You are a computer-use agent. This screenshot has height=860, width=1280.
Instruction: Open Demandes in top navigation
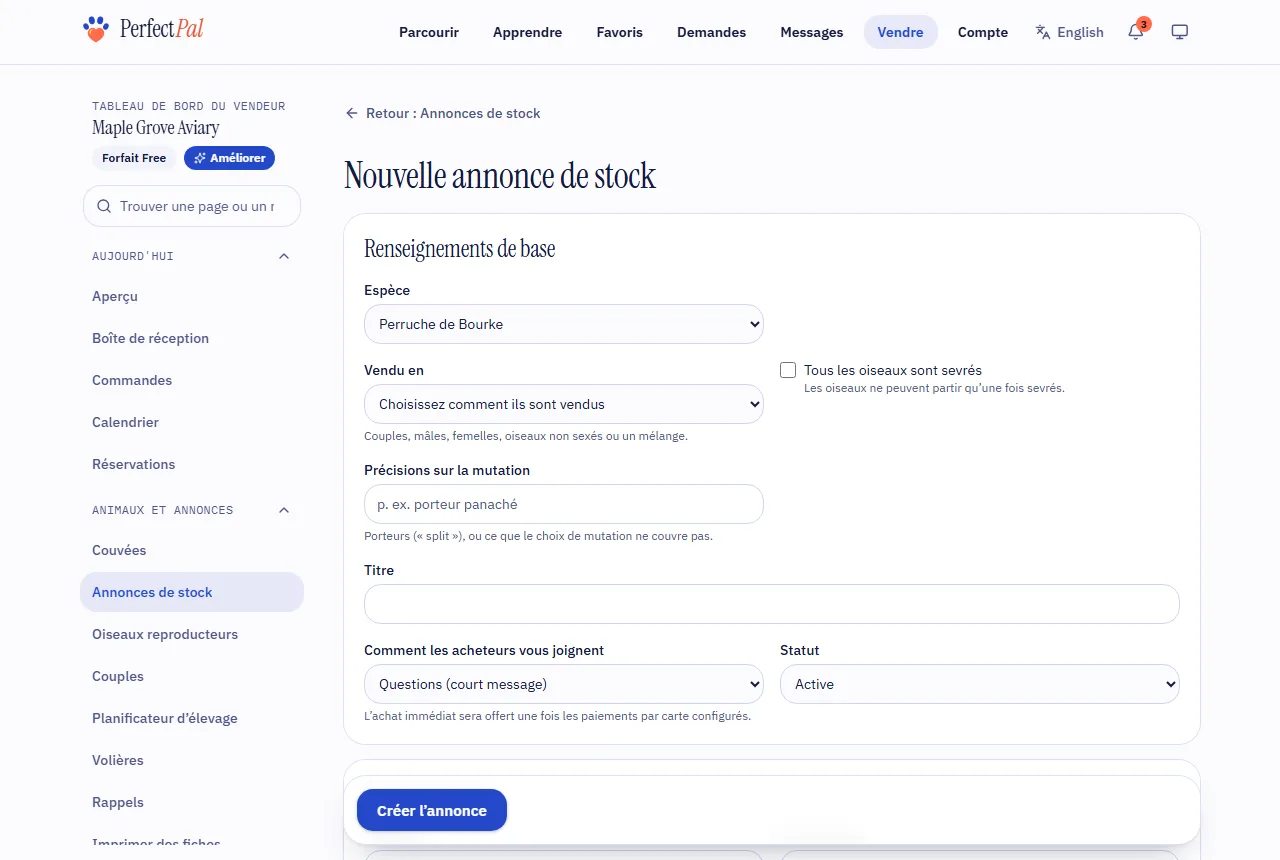712,32
